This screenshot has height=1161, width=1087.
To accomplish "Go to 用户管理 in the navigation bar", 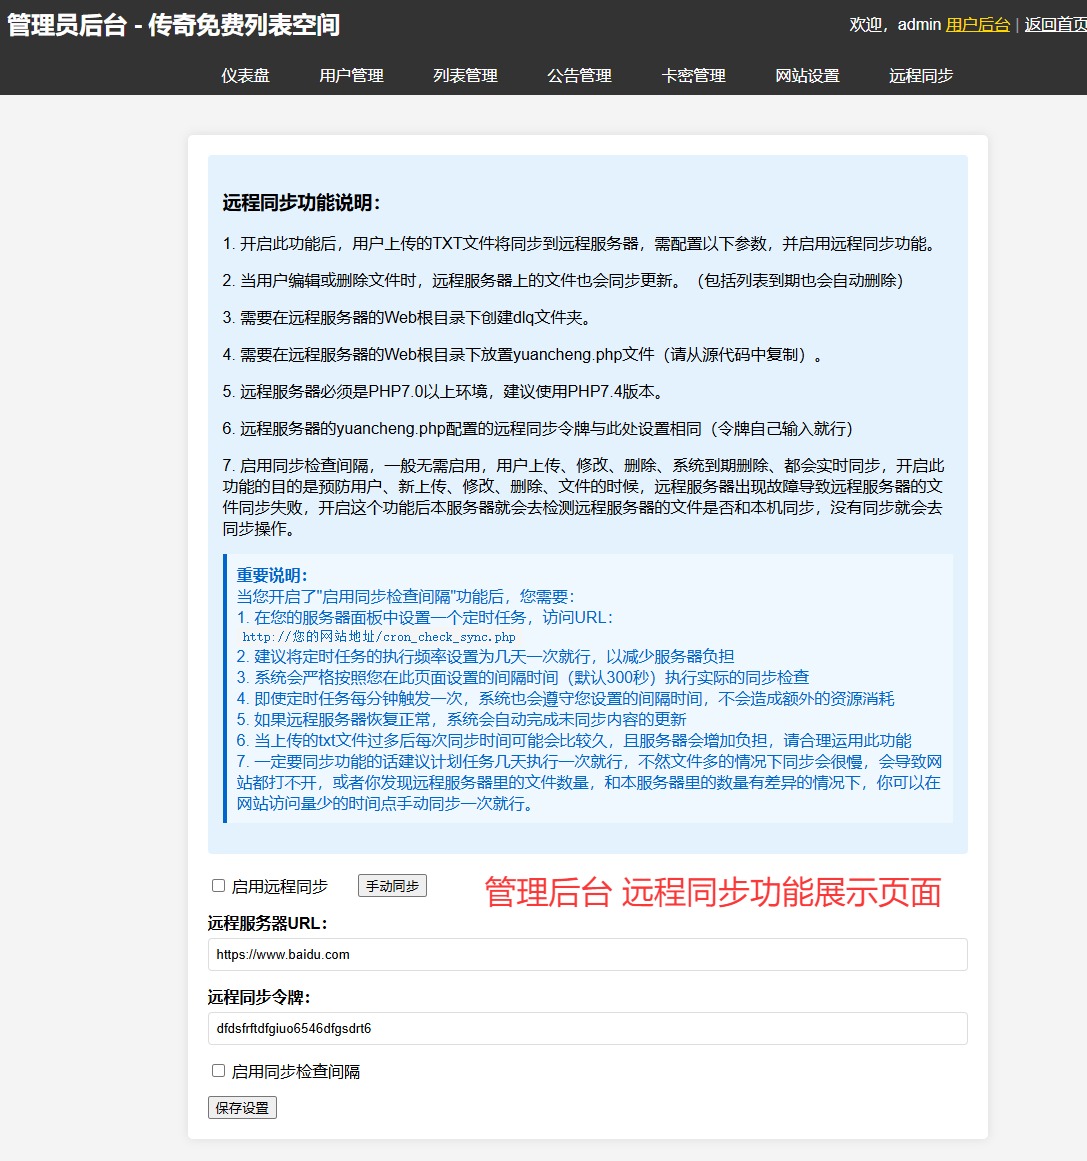I will [351, 76].
